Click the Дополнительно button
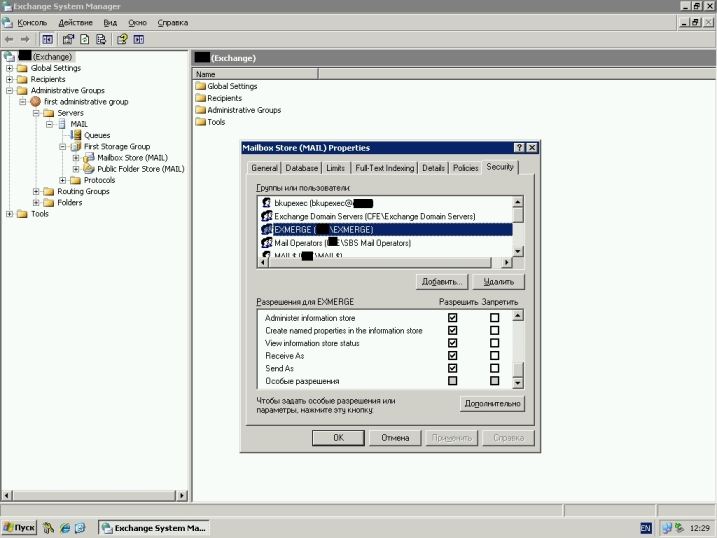The width and height of the screenshot is (717, 538). (x=492, y=404)
